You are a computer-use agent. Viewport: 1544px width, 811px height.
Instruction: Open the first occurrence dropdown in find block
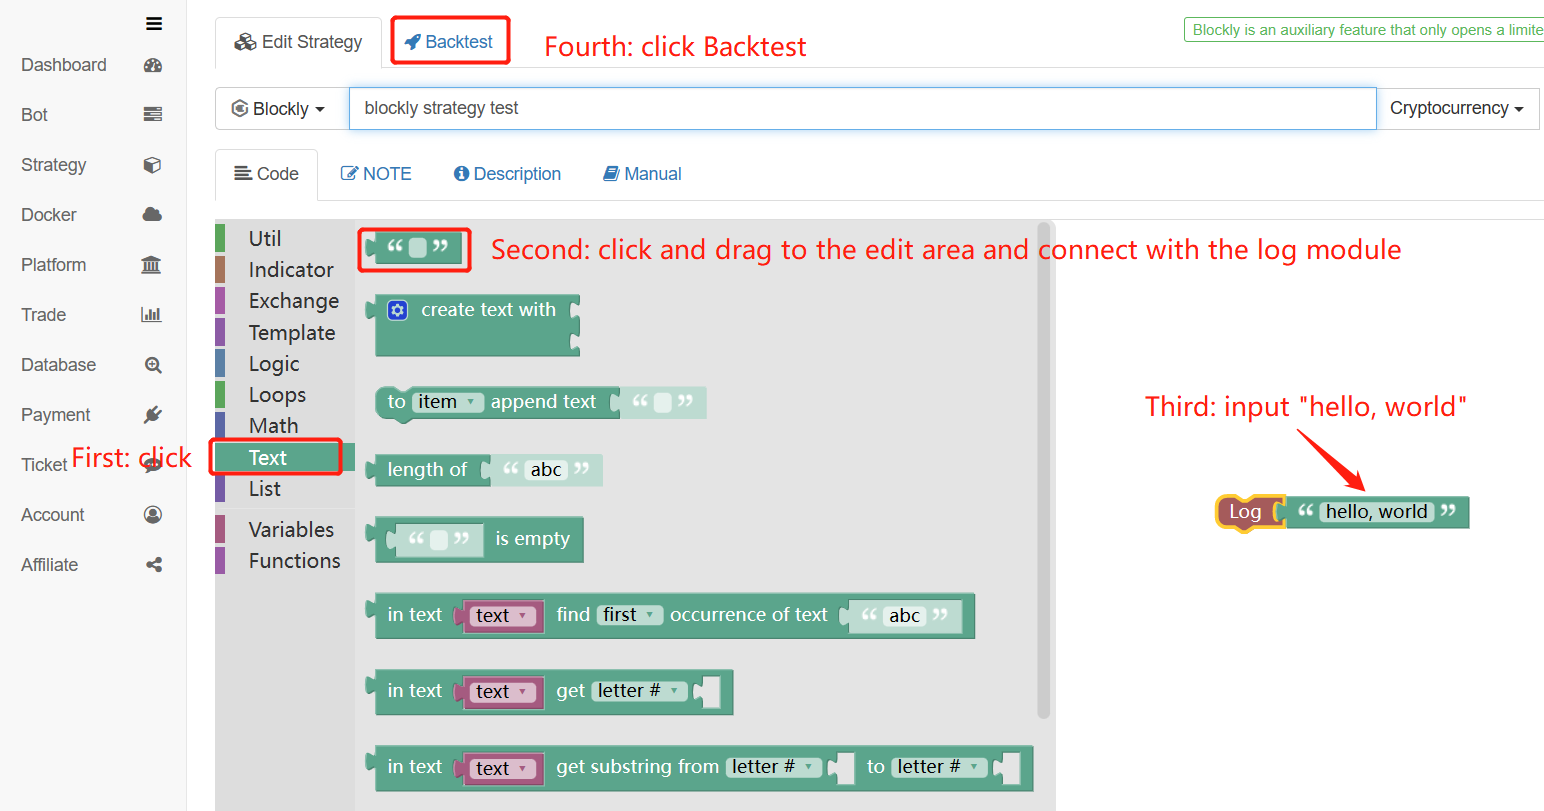click(x=630, y=615)
